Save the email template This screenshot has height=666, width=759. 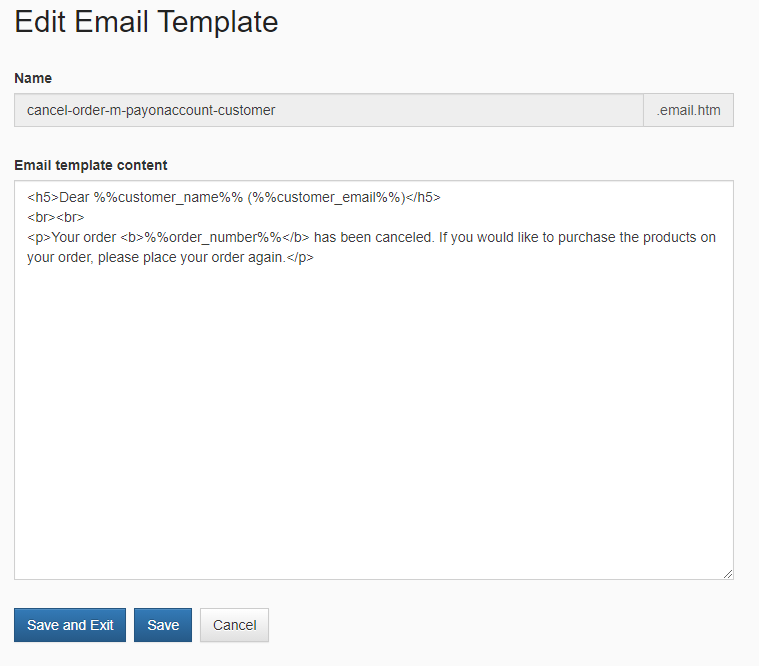click(x=163, y=625)
